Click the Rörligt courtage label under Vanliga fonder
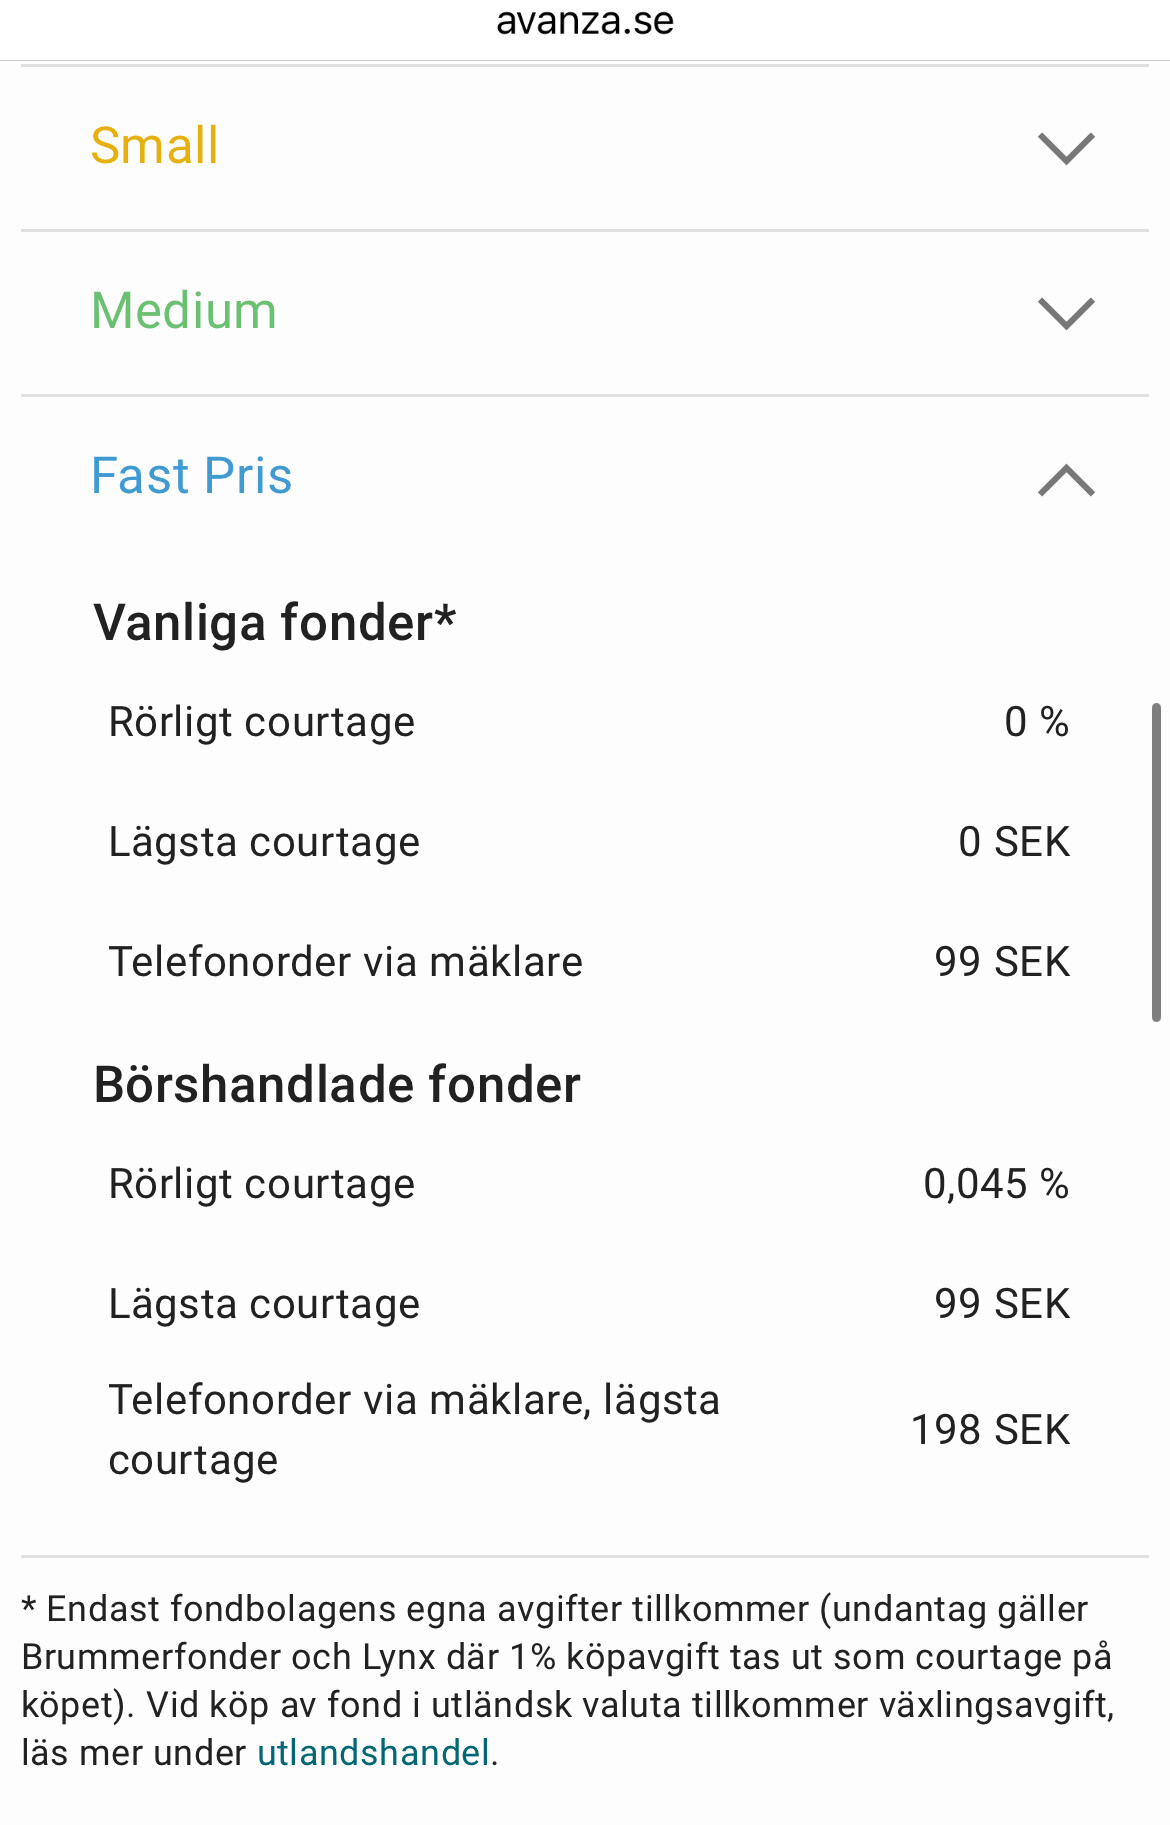This screenshot has height=1825, width=1170. pos(261,722)
